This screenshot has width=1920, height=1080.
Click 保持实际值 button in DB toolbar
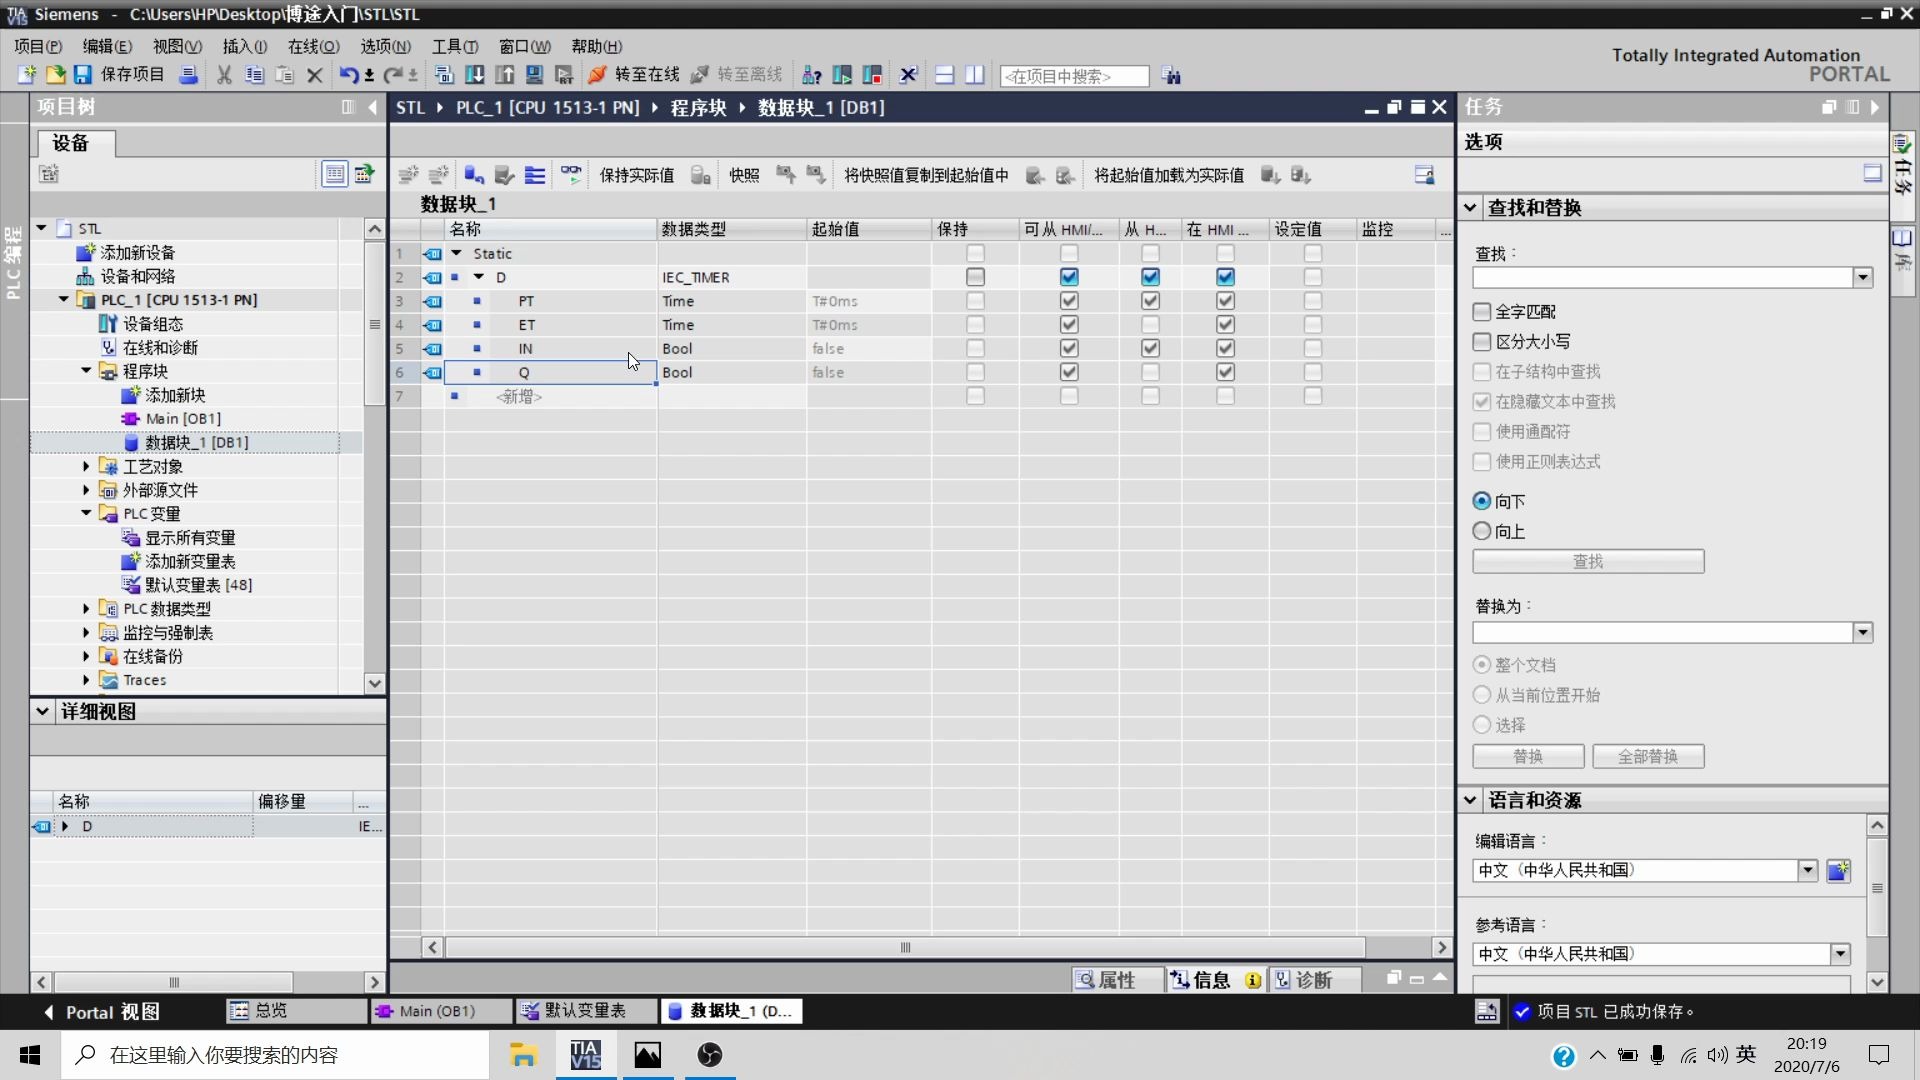click(637, 175)
